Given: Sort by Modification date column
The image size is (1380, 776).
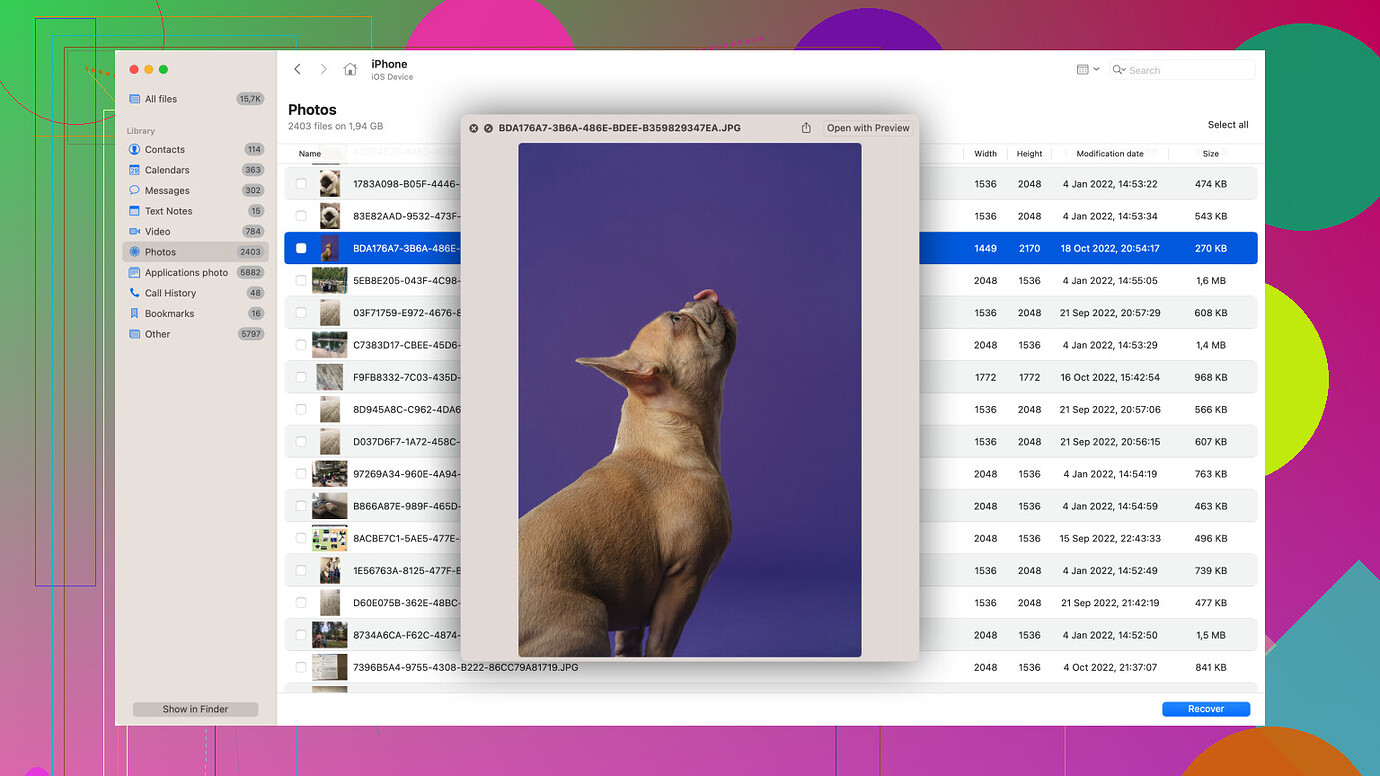Looking at the screenshot, I should coord(1110,154).
